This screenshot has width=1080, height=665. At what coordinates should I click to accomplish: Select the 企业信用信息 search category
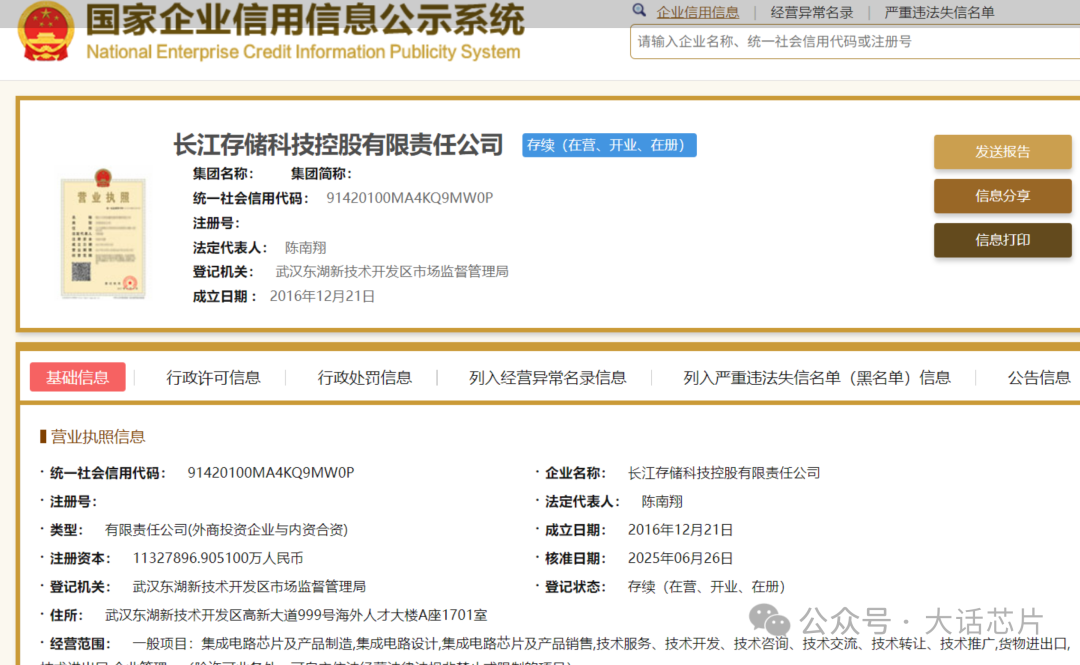click(x=697, y=12)
